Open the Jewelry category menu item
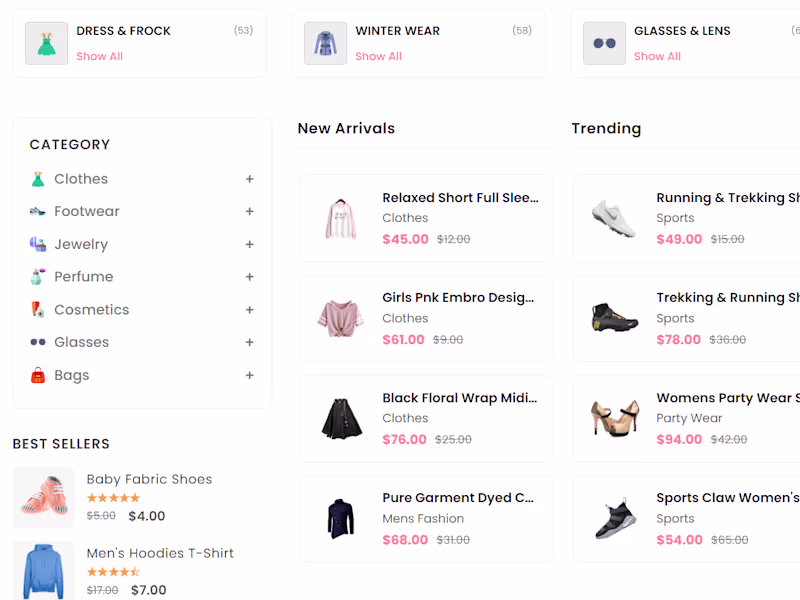Screen dimensions: 800x600 click(x=81, y=244)
